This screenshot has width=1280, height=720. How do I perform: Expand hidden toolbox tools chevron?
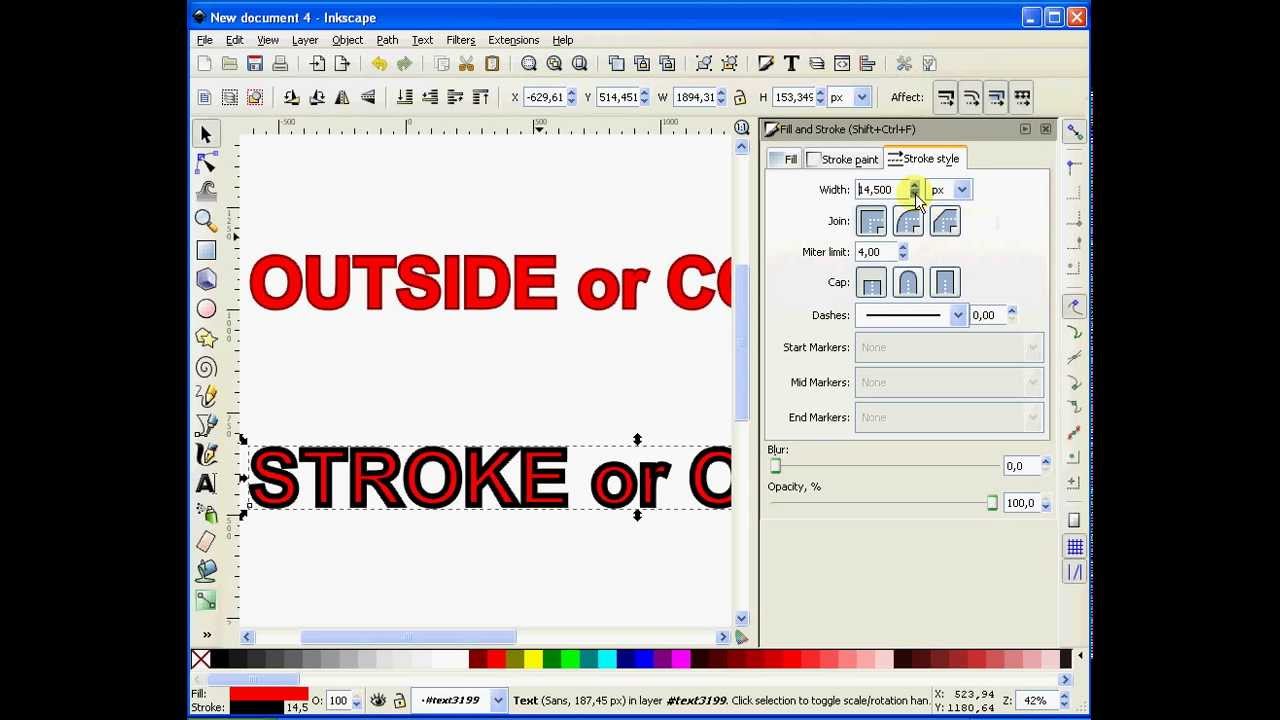coord(206,635)
